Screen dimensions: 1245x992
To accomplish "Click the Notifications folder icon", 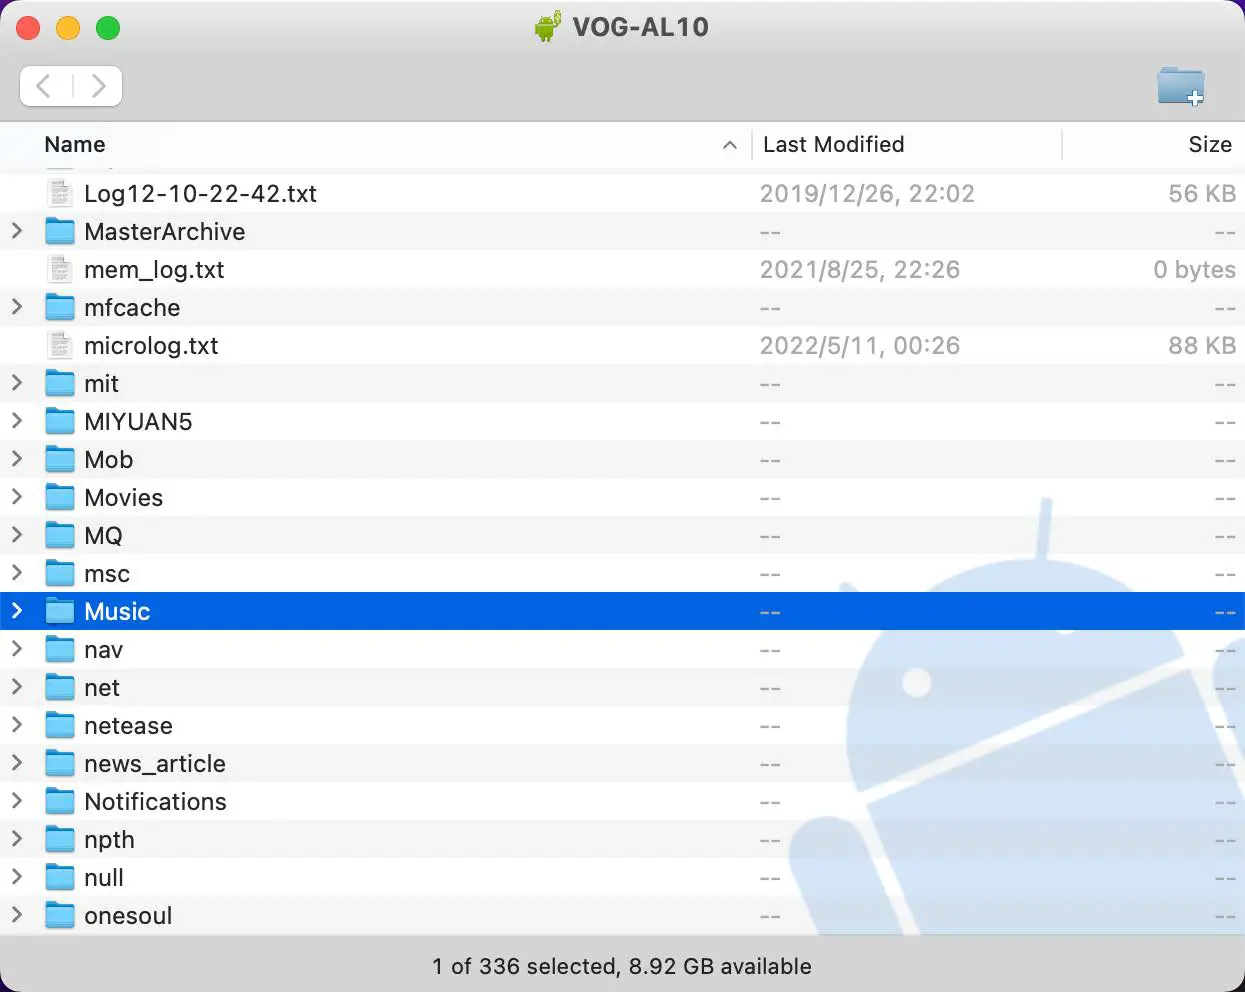I will click(60, 801).
